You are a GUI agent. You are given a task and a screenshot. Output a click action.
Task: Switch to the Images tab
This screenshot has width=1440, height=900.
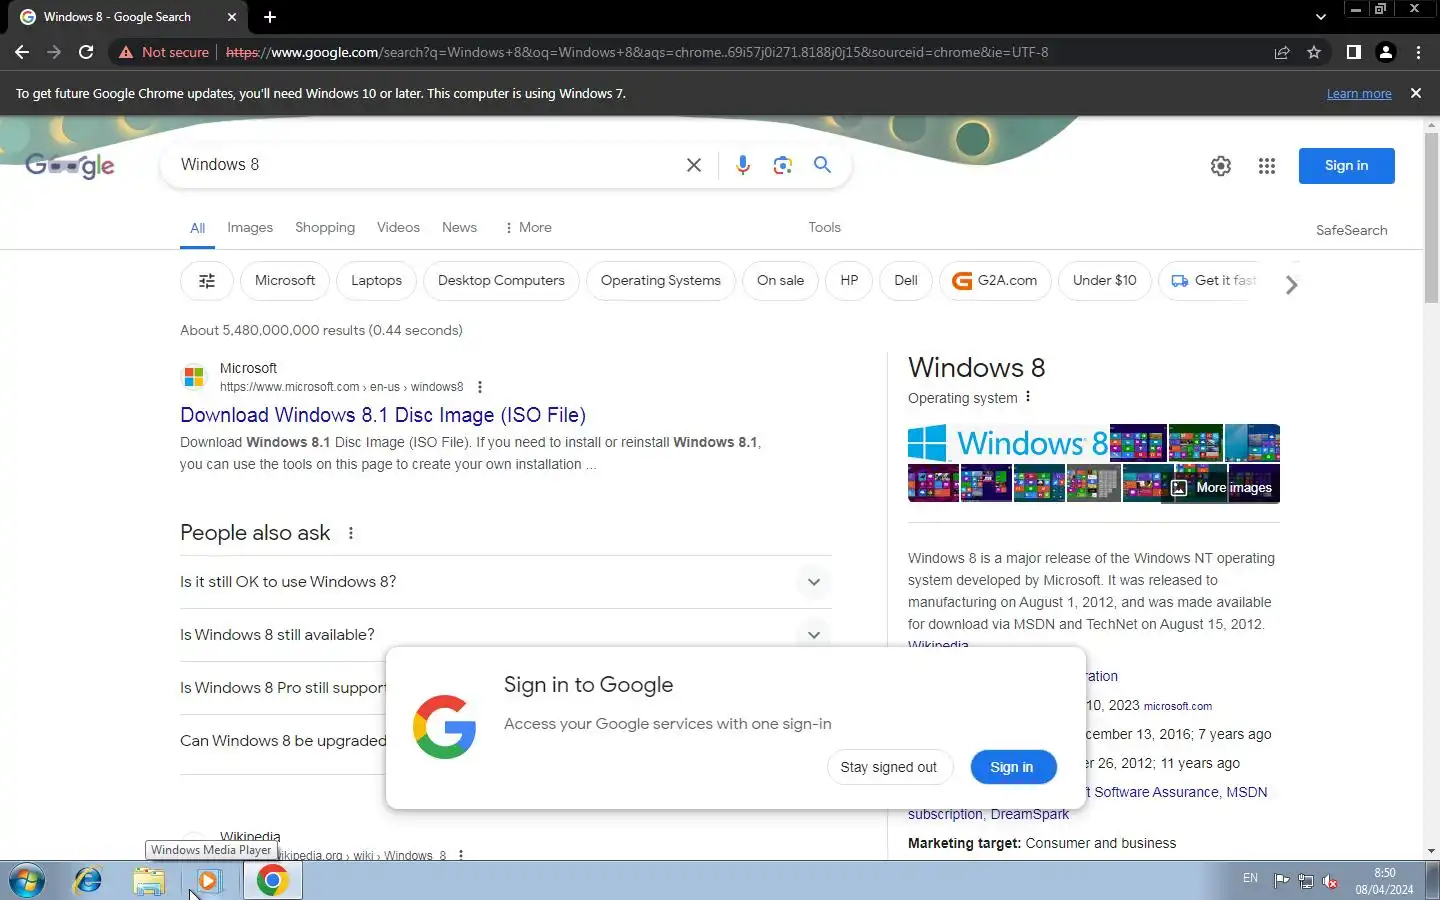pos(250,228)
